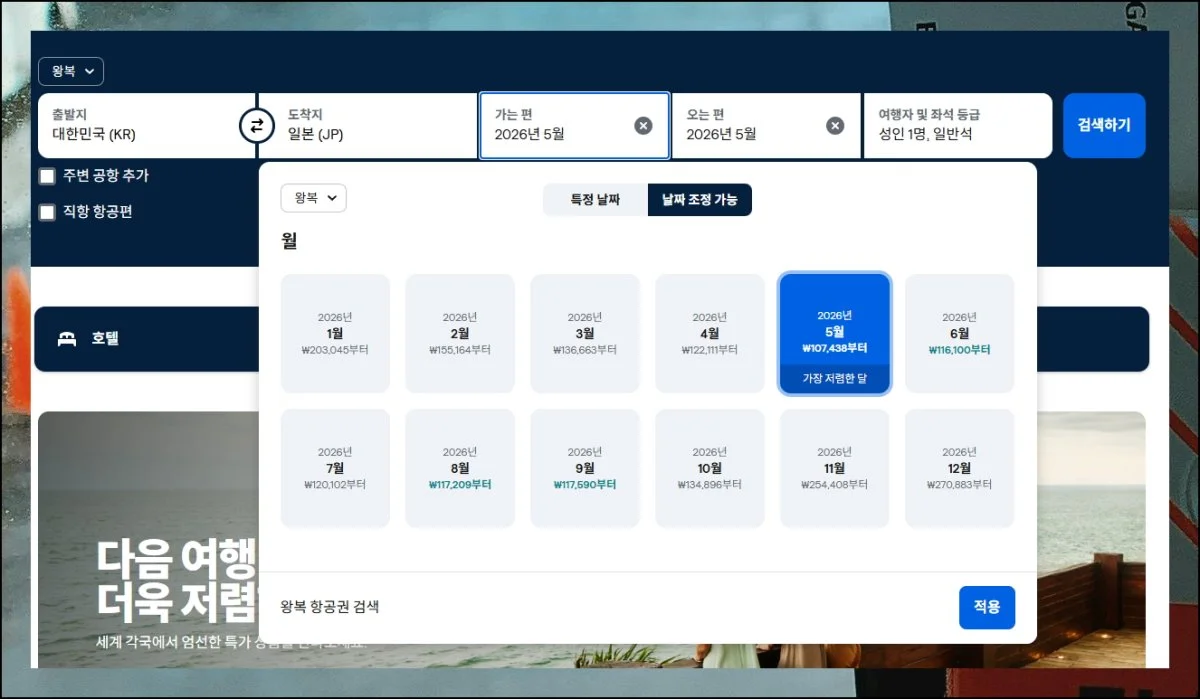Choose the 2026년 12월 month tile
The height and width of the screenshot is (699, 1200).
(x=959, y=468)
